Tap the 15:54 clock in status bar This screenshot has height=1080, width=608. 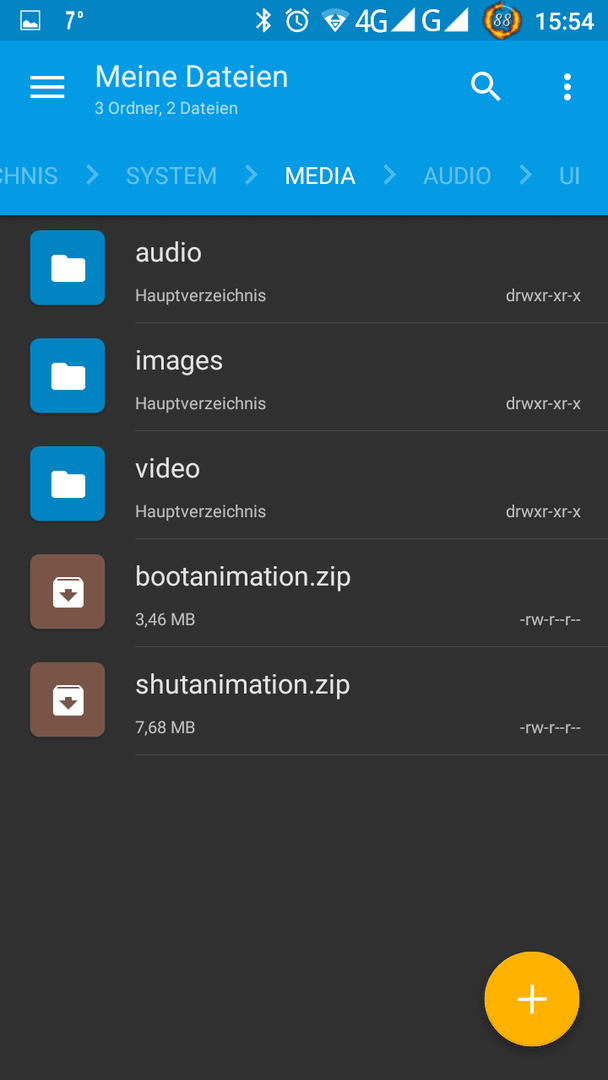click(x=565, y=21)
